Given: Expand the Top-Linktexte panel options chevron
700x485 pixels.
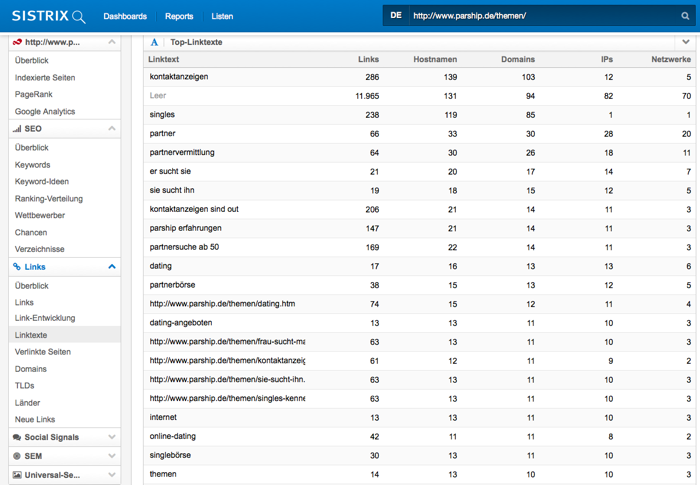Looking at the screenshot, I should point(684,42).
